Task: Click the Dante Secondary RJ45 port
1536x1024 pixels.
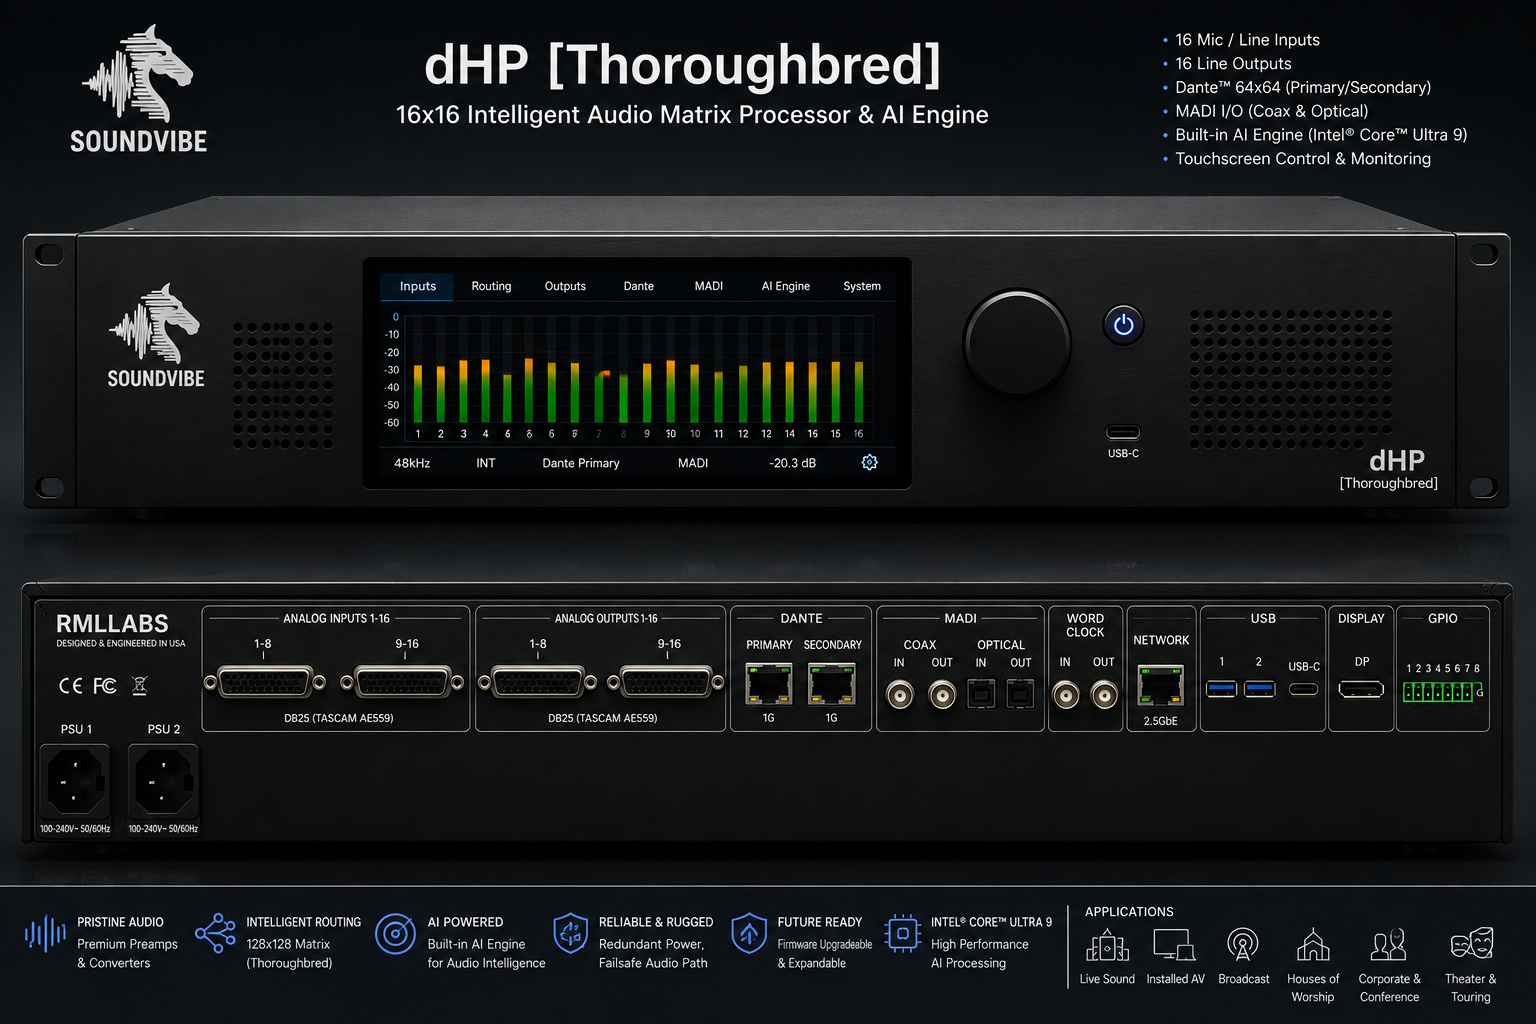Action: point(831,684)
